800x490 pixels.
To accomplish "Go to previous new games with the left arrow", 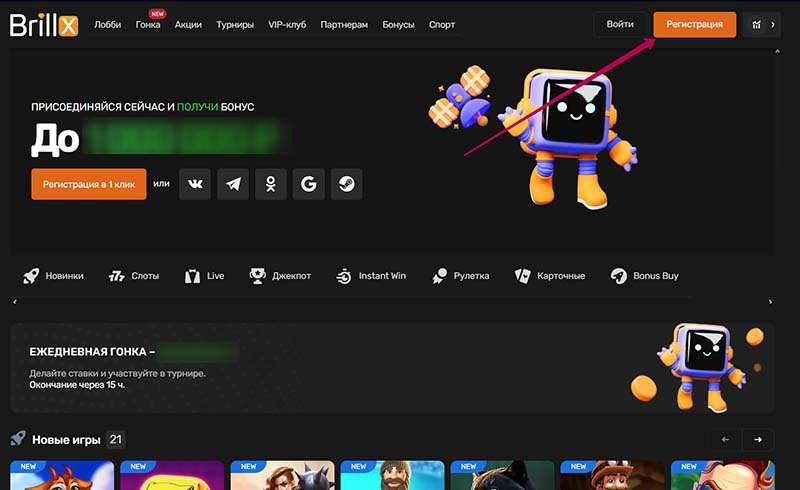I will [x=725, y=439].
